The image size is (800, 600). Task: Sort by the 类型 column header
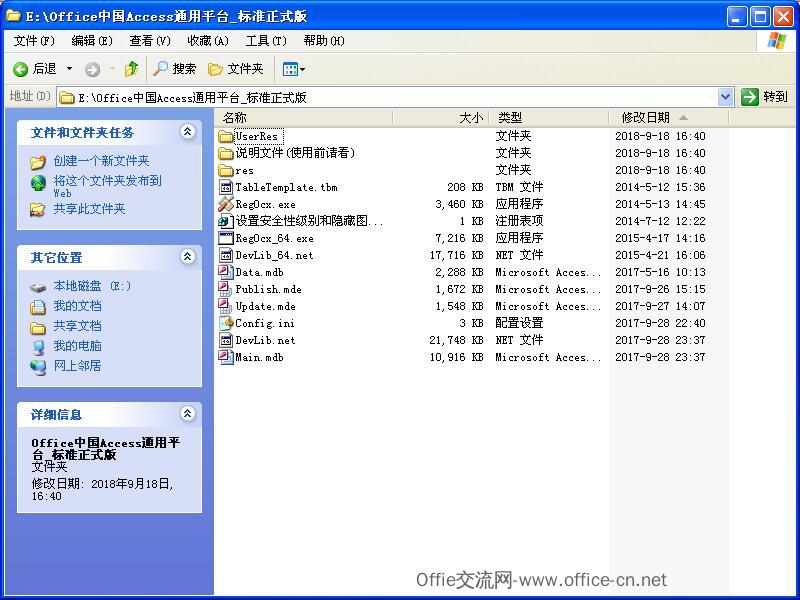[549, 118]
